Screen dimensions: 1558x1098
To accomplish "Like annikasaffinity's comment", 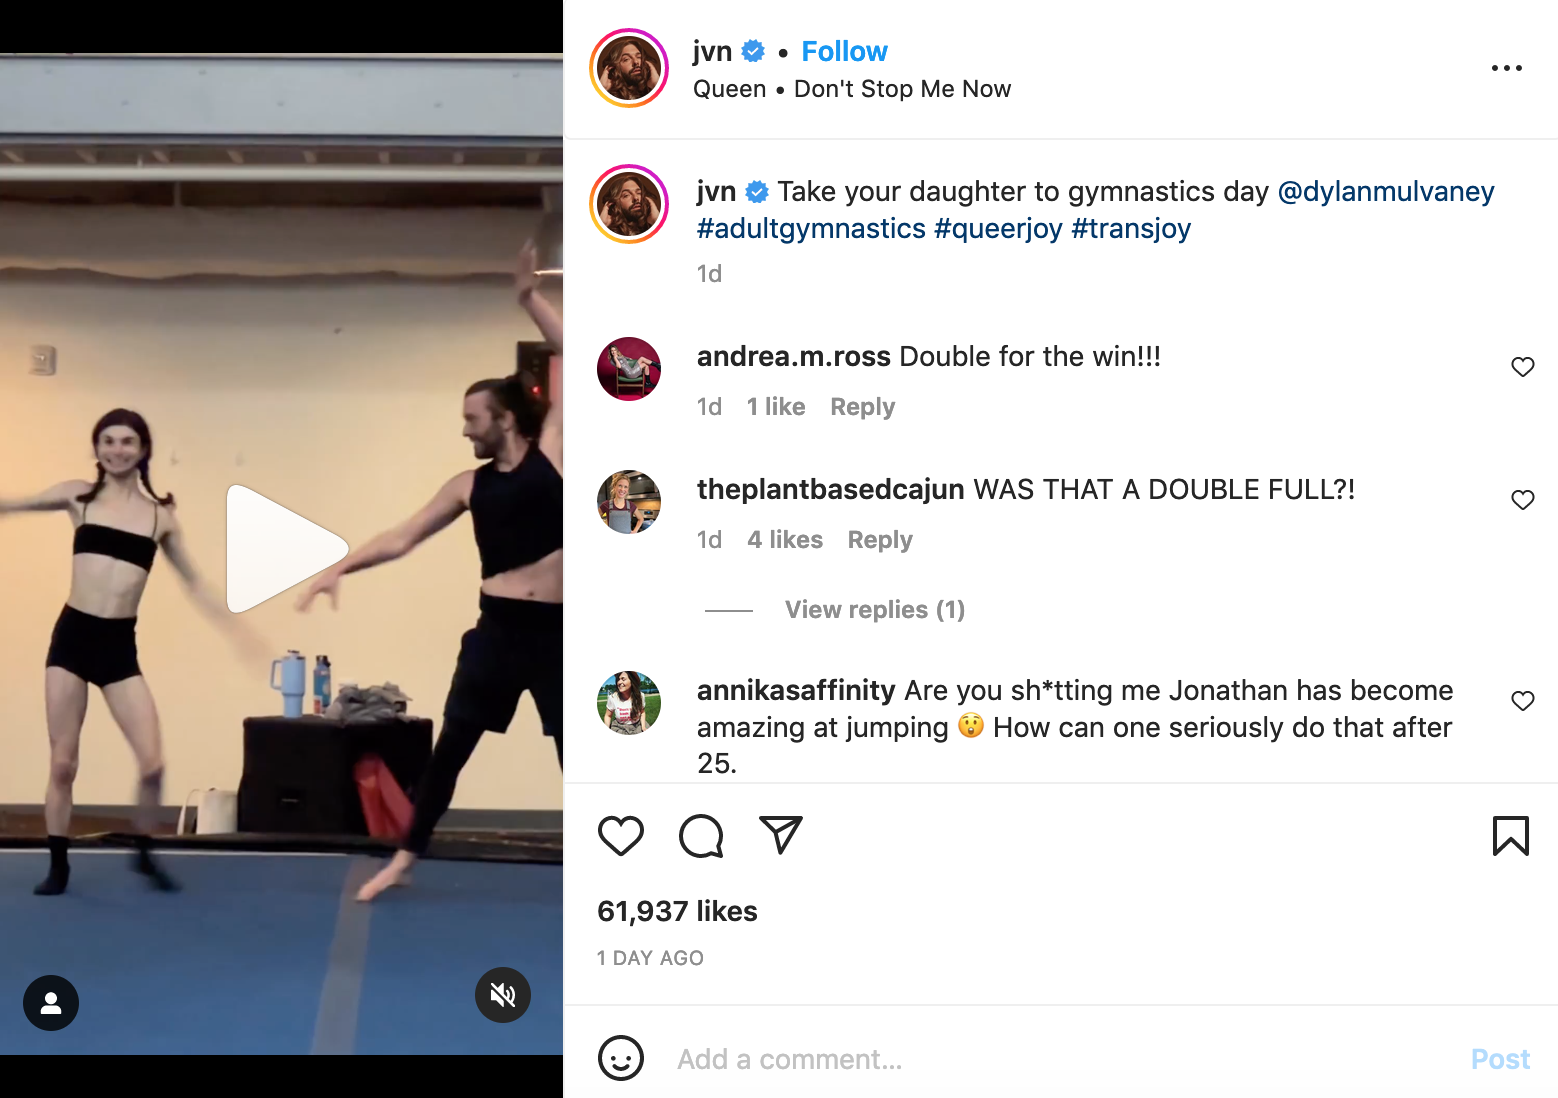I will [1522, 701].
